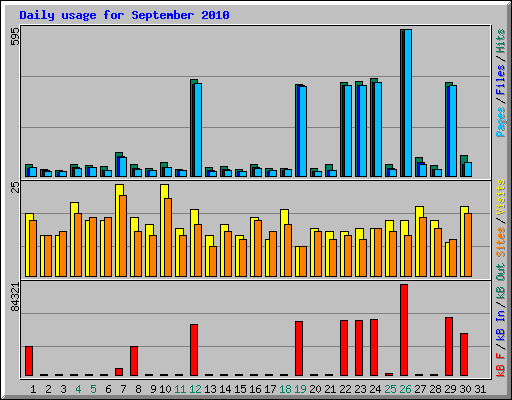
Task: Click green weekend day 25 label
Action: pyautogui.click(x=390, y=389)
